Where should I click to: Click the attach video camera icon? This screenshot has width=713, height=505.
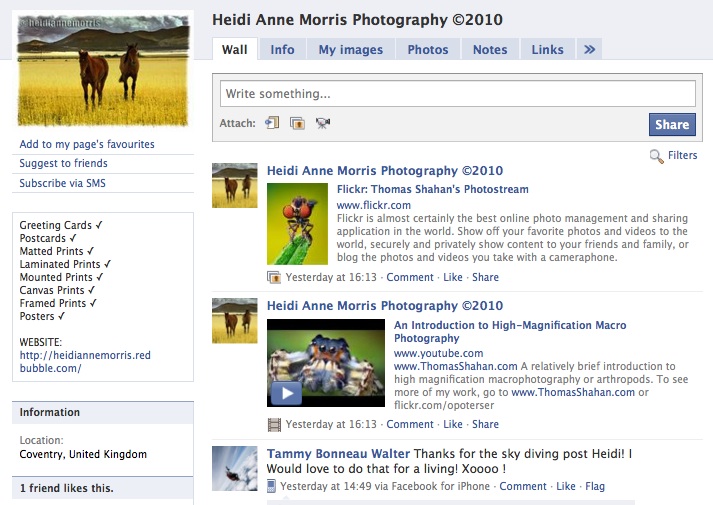coord(323,123)
